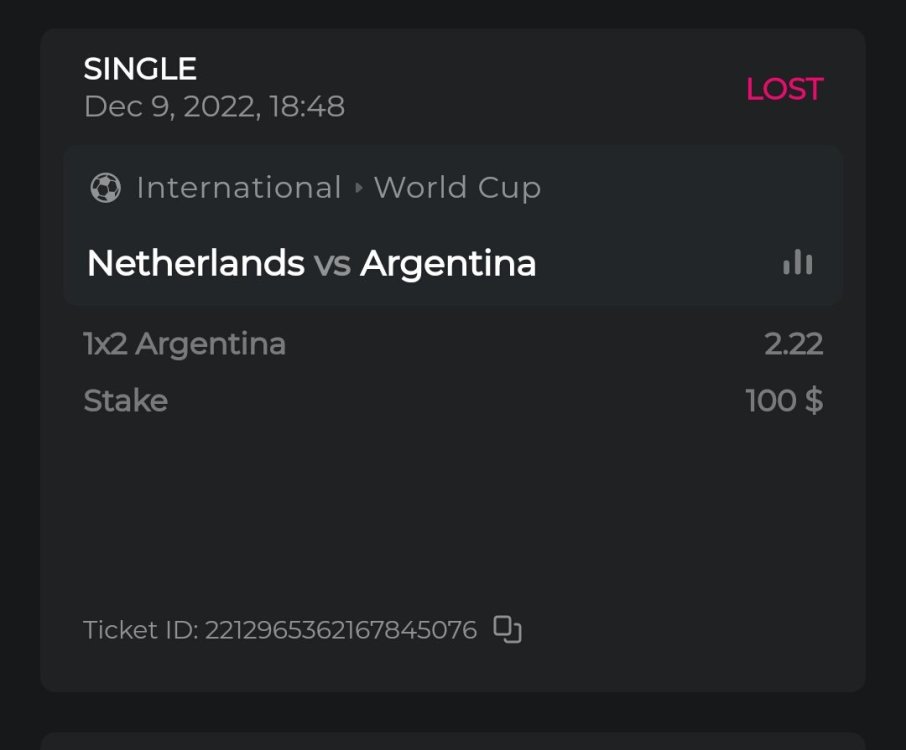Viewport: 906px width, 750px height.
Task: Select the Netherlands team name
Action: pyautogui.click(x=195, y=263)
